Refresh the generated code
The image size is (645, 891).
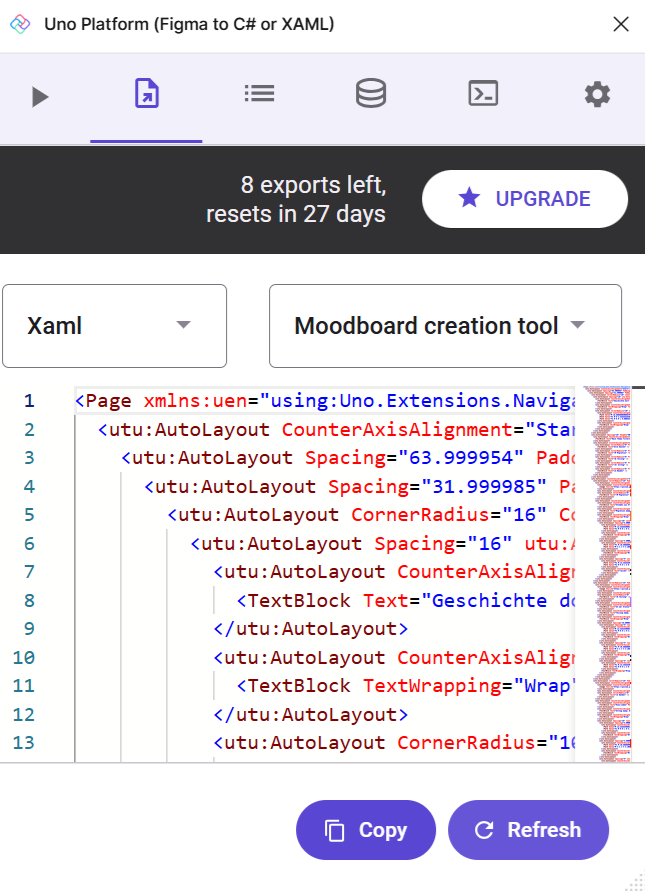coord(529,830)
